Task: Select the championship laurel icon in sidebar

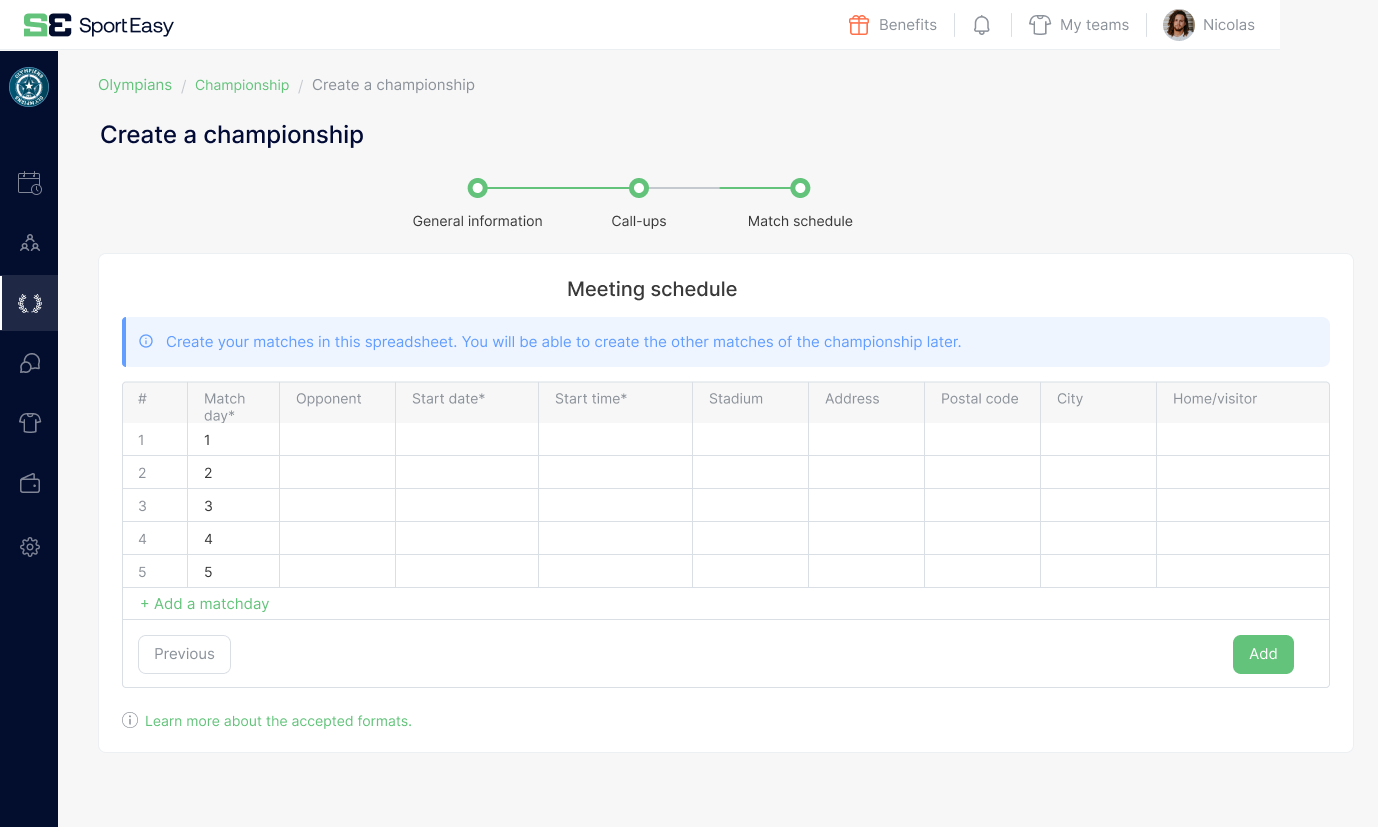Action: pos(30,303)
